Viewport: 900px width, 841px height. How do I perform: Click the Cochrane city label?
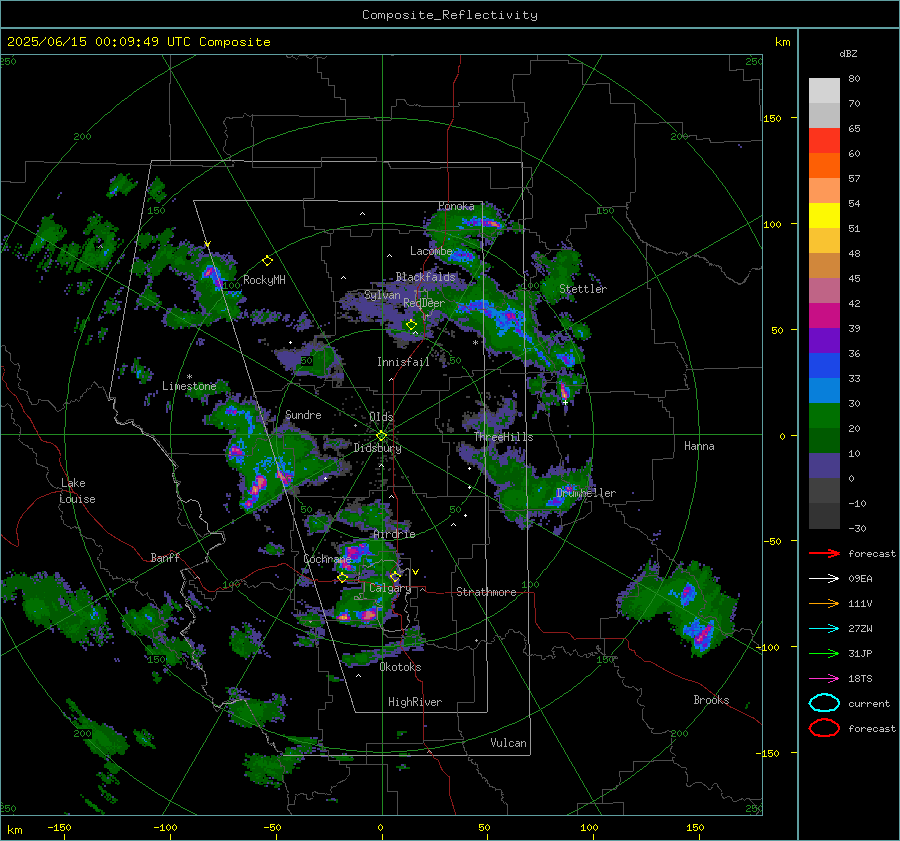click(327, 559)
